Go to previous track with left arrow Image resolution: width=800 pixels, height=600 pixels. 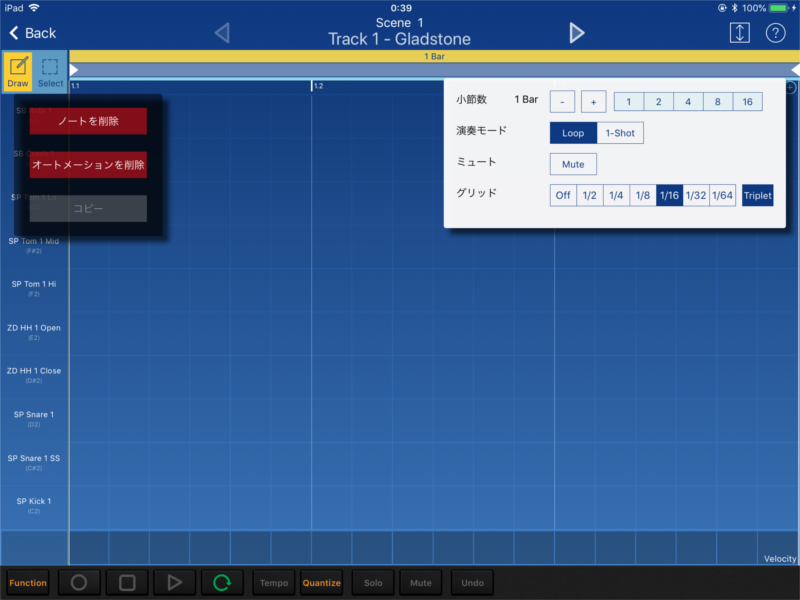point(222,33)
